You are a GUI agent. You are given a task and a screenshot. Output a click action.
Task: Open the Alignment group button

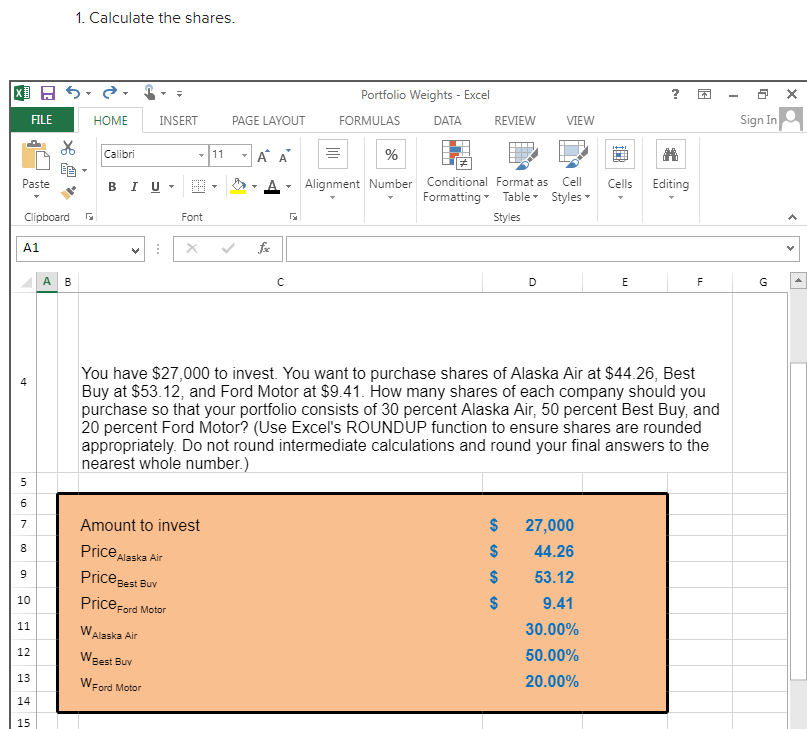(x=332, y=170)
